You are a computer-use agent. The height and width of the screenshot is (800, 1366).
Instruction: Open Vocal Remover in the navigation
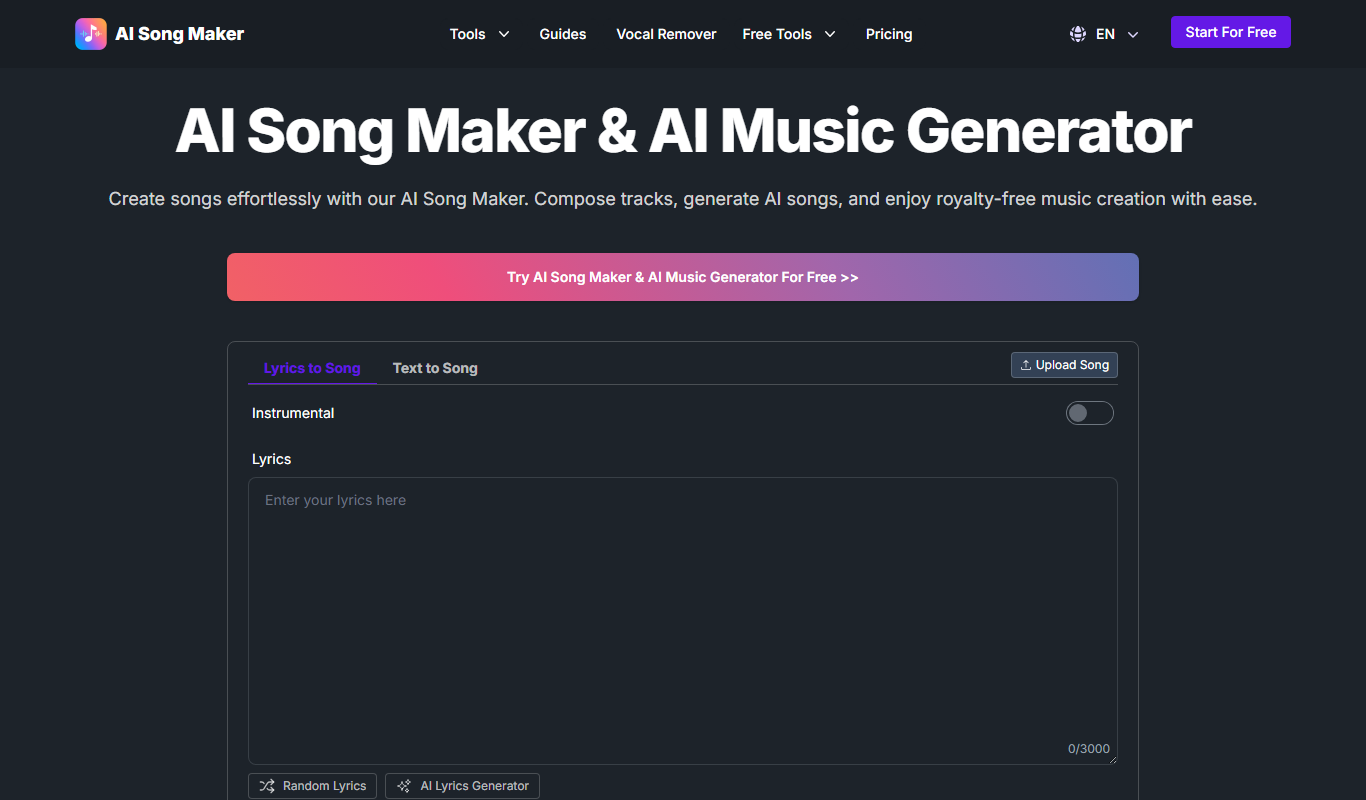click(x=666, y=34)
